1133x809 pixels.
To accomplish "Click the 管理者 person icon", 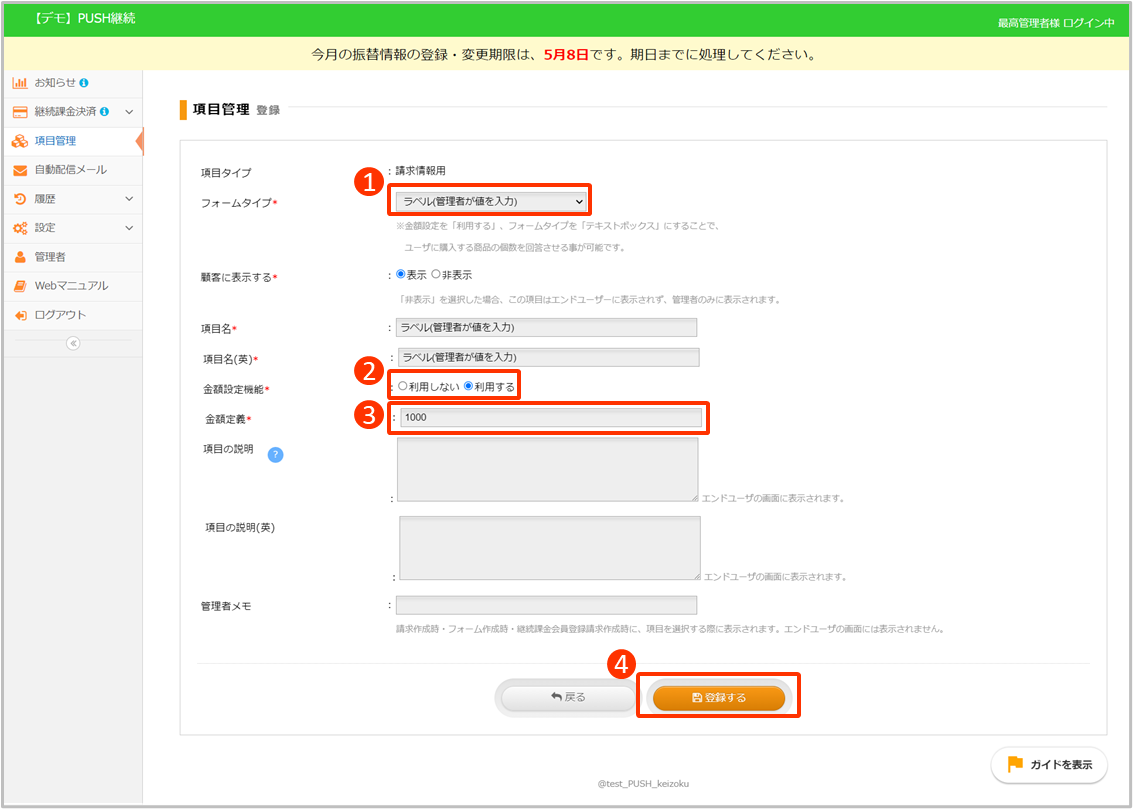I will 20,257.
